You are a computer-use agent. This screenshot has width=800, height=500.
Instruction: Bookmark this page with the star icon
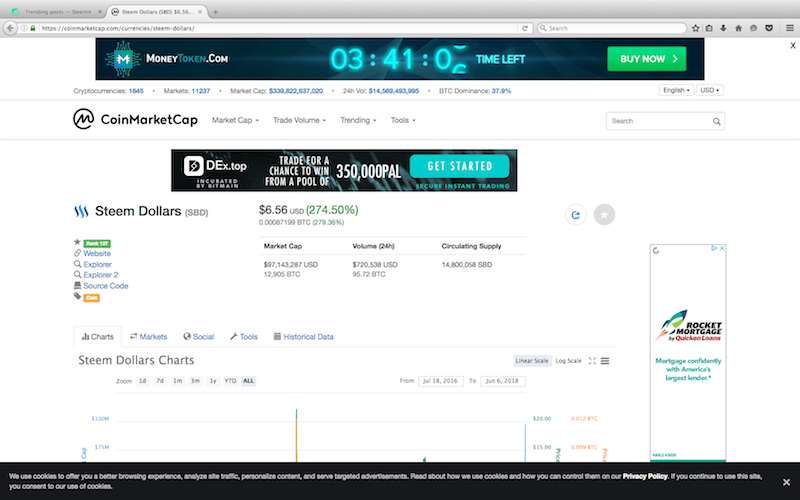pos(695,28)
